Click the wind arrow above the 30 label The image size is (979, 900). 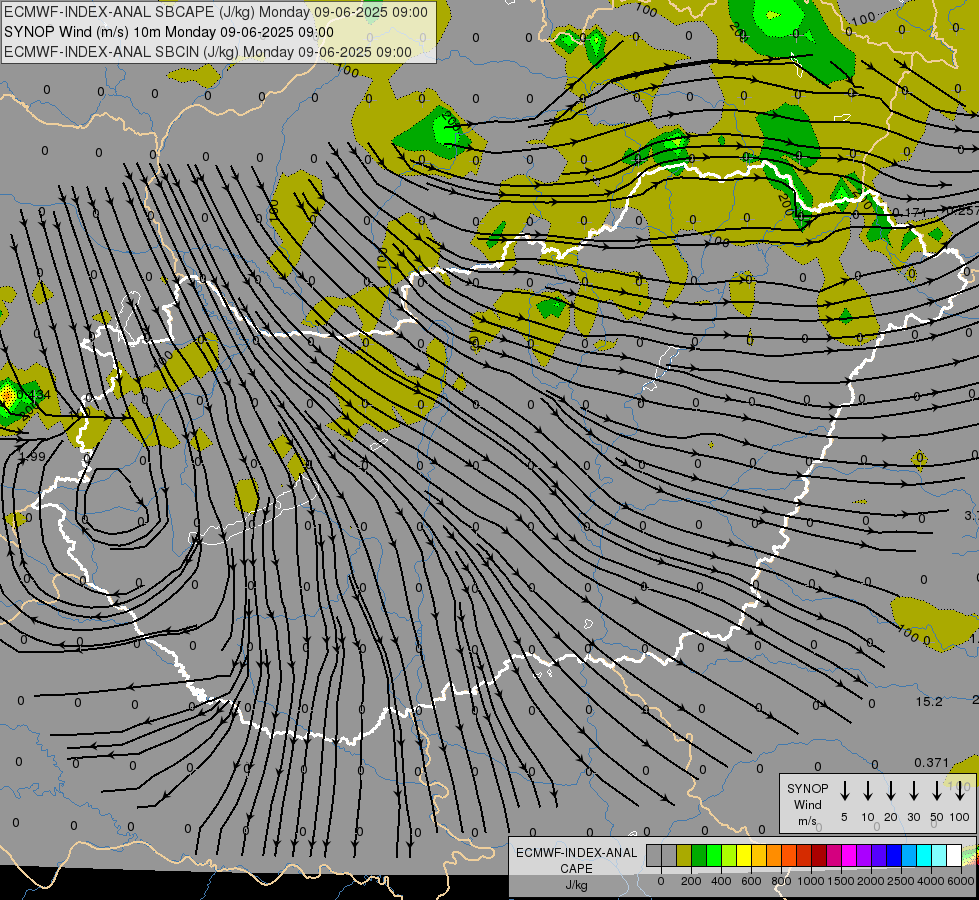tap(913, 791)
